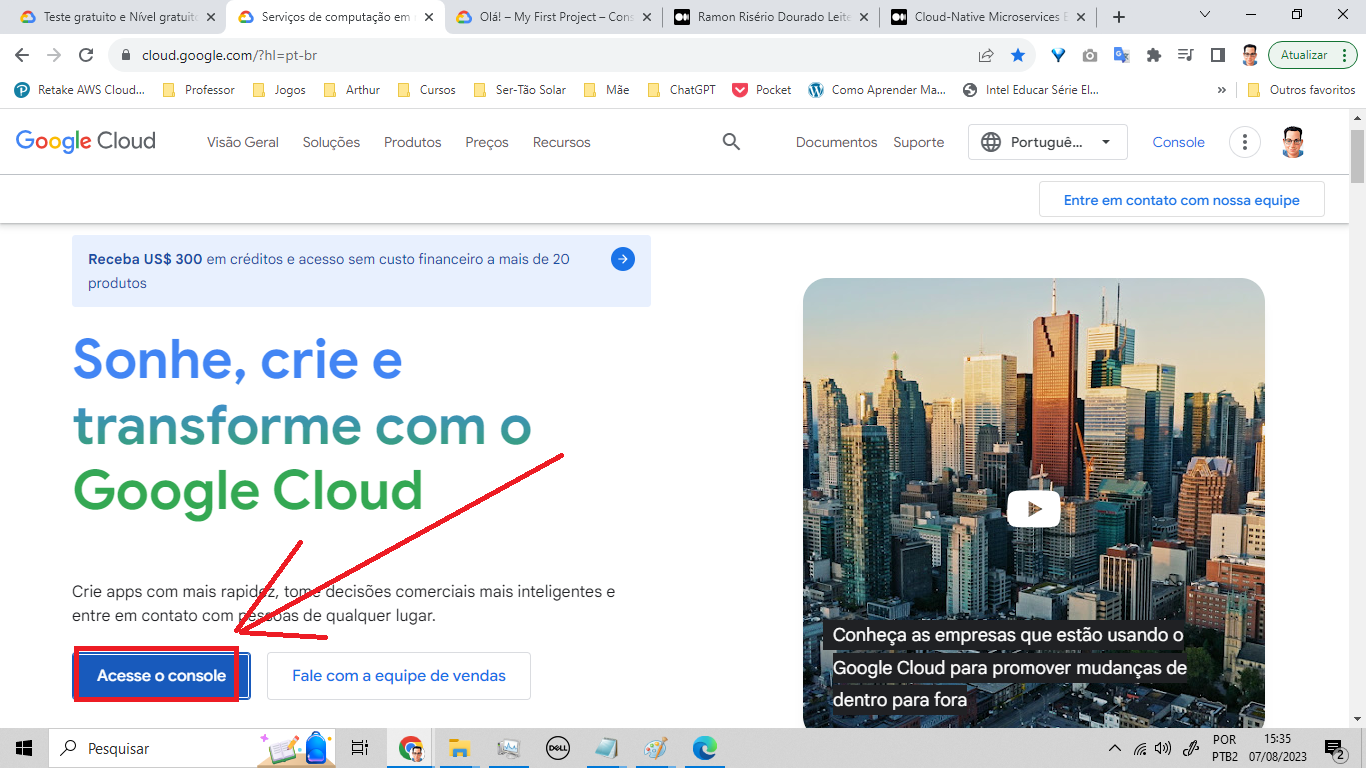Open the Retake AWS Cloud bookmark
Viewport: 1366px width, 768px height.
pyautogui.click(x=80, y=90)
